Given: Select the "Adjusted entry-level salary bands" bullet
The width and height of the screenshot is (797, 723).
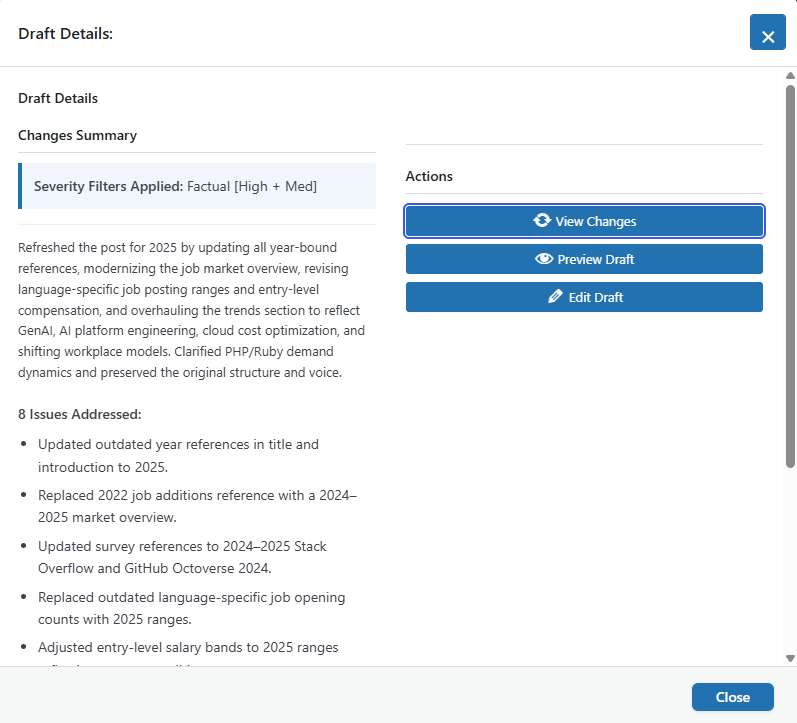Looking at the screenshot, I should 188,647.
